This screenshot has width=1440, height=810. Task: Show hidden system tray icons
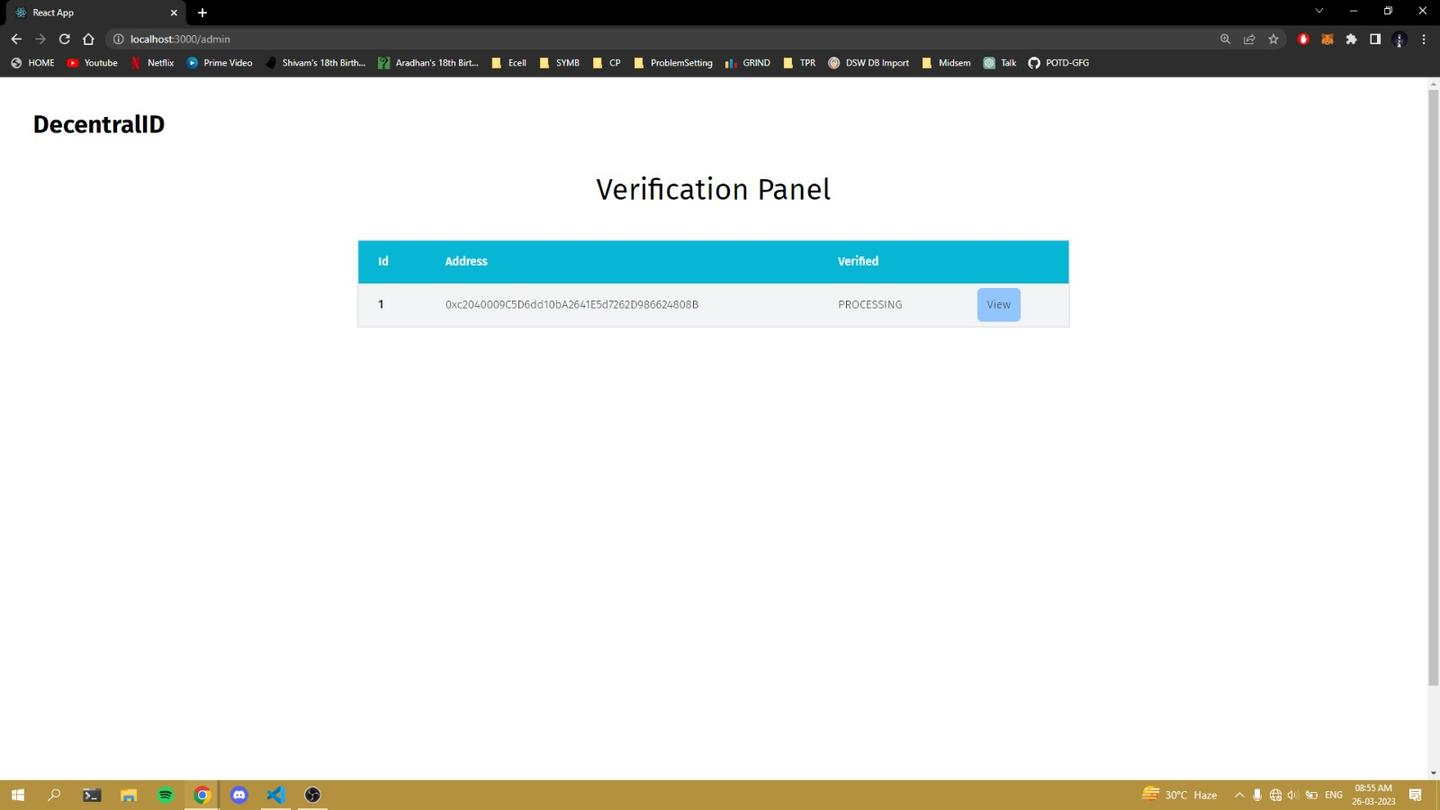(1239, 795)
